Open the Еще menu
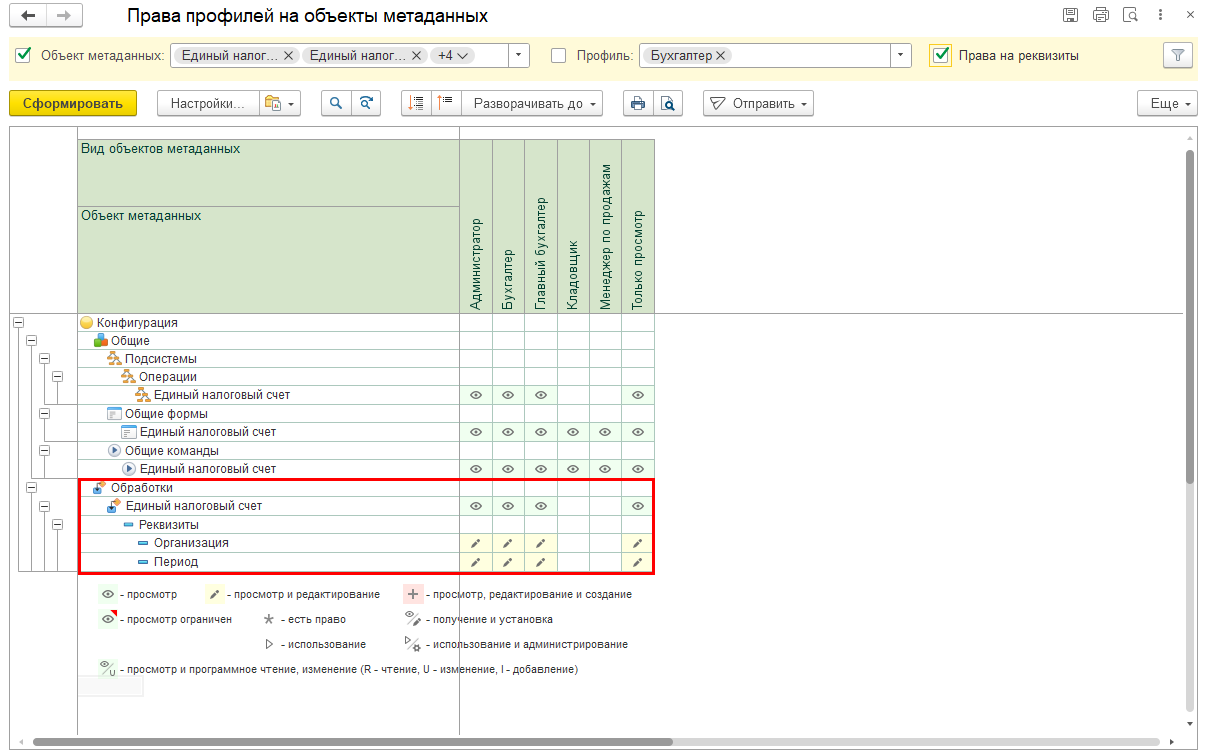Image resolution: width=1206 pixels, height=754 pixels. pos(1166,103)
